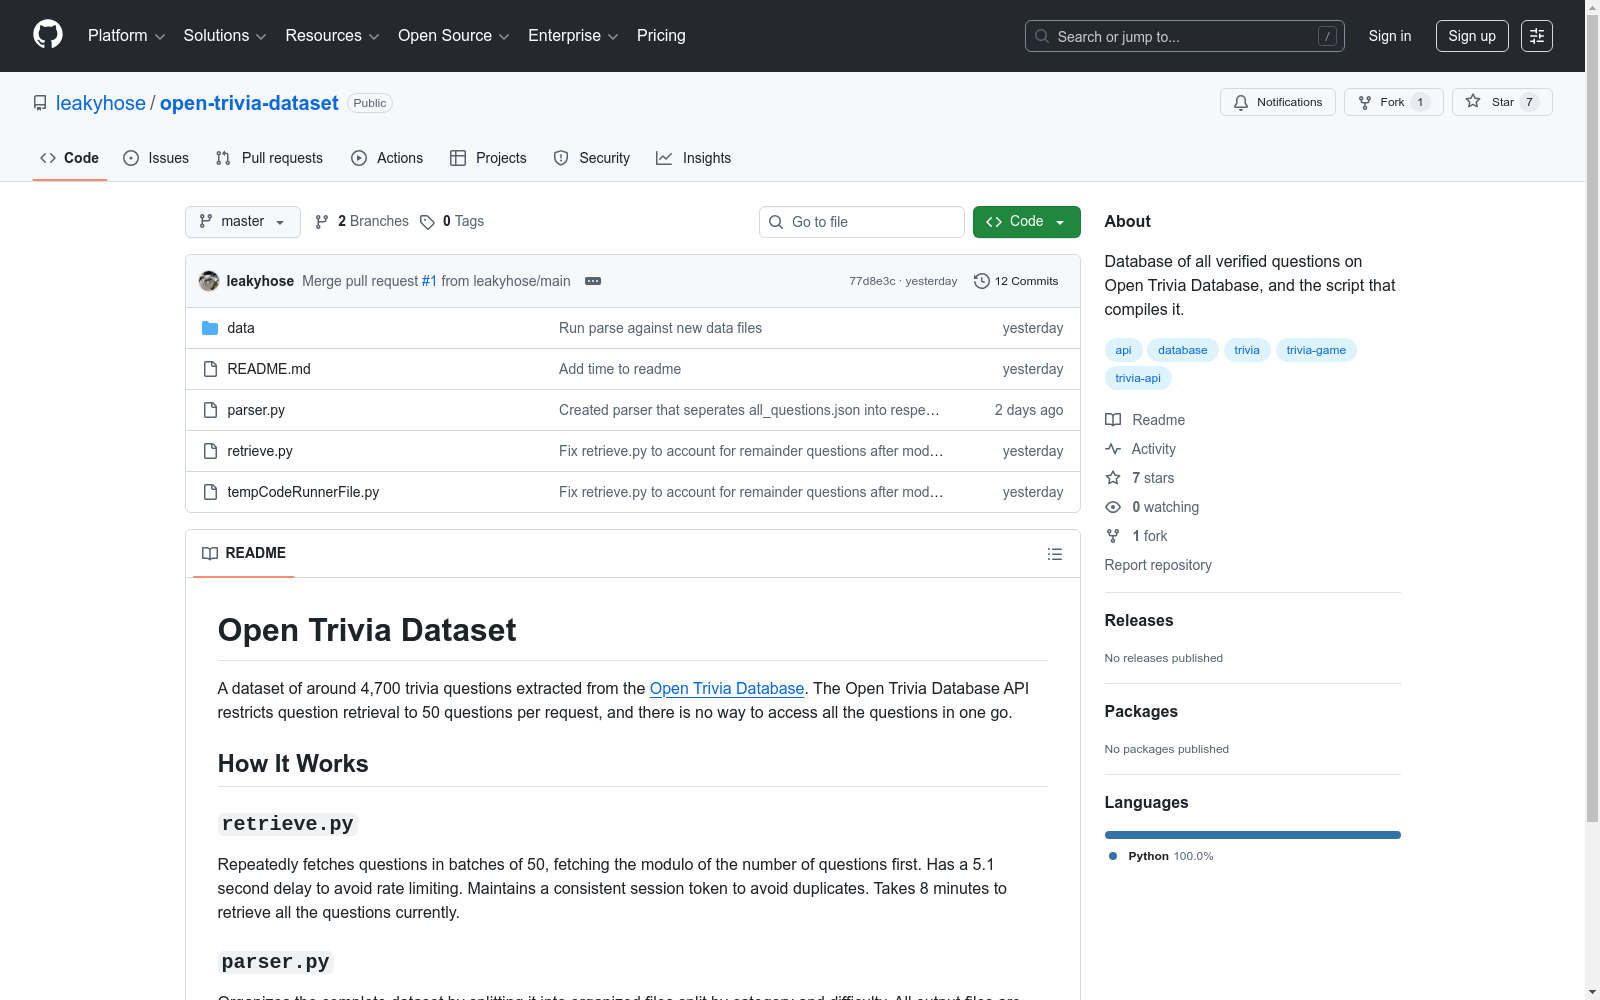Click leakyhose avatar in commit row
Viewport: 1600px width, 1000px height.
[x=209, y=281]
